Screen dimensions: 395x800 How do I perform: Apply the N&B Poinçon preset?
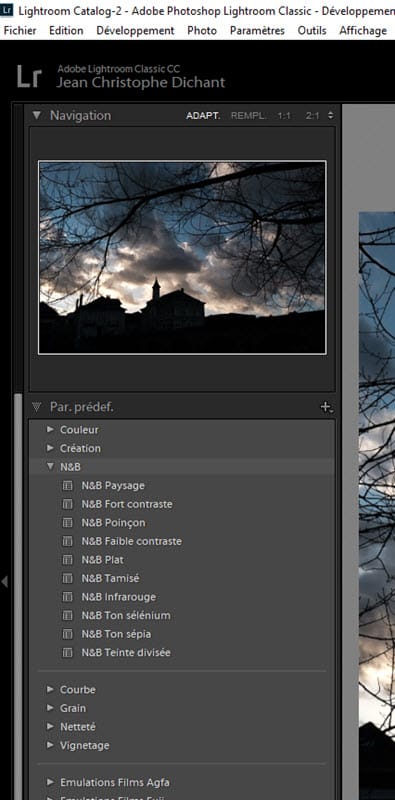113,523
